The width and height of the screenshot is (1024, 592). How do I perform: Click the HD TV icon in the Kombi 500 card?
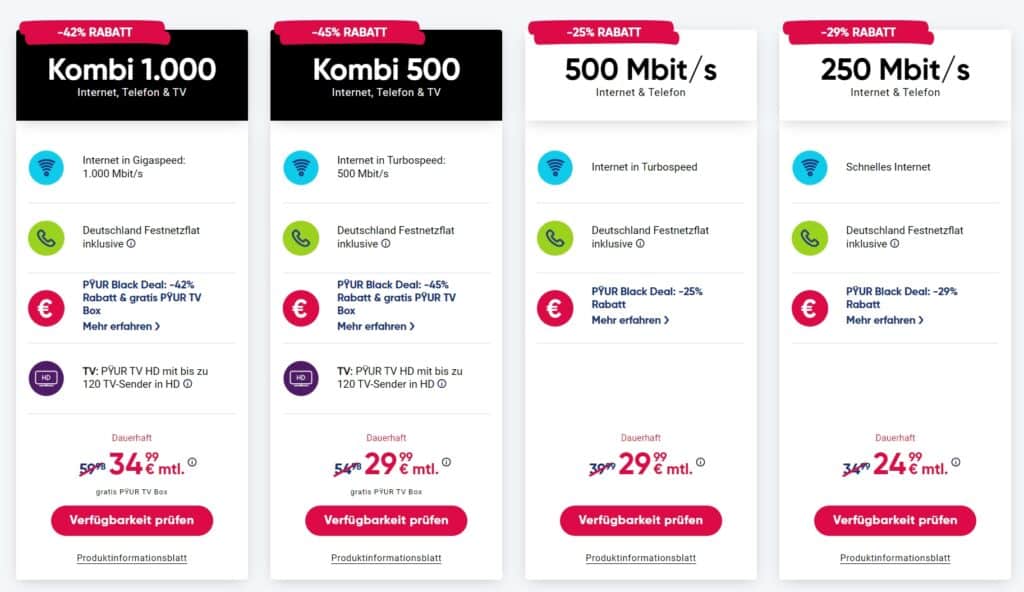click(x=301, y=379)
